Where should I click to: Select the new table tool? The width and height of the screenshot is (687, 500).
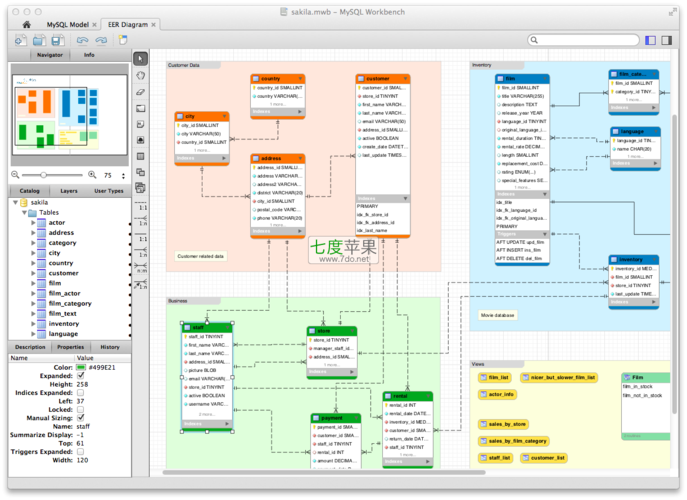click(x=140, y=156)
